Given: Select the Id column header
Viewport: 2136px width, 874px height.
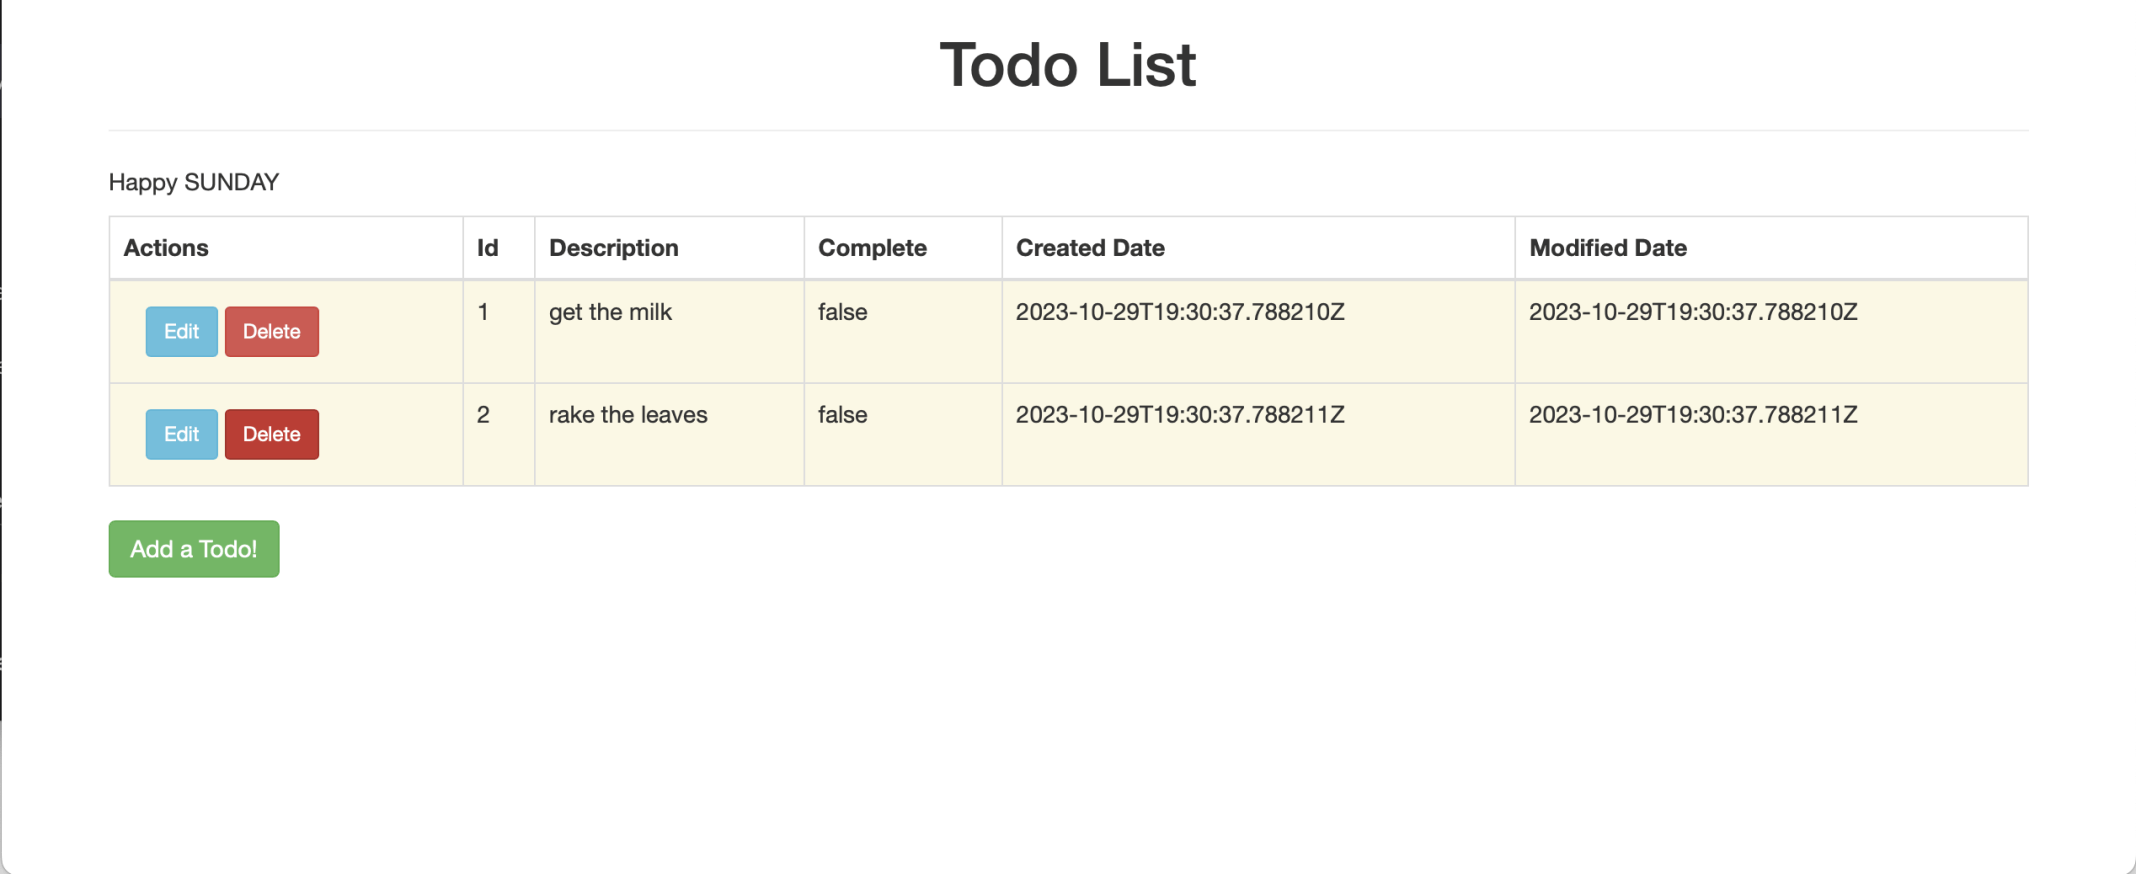Looking at the screenshot, I should [487, 248].
